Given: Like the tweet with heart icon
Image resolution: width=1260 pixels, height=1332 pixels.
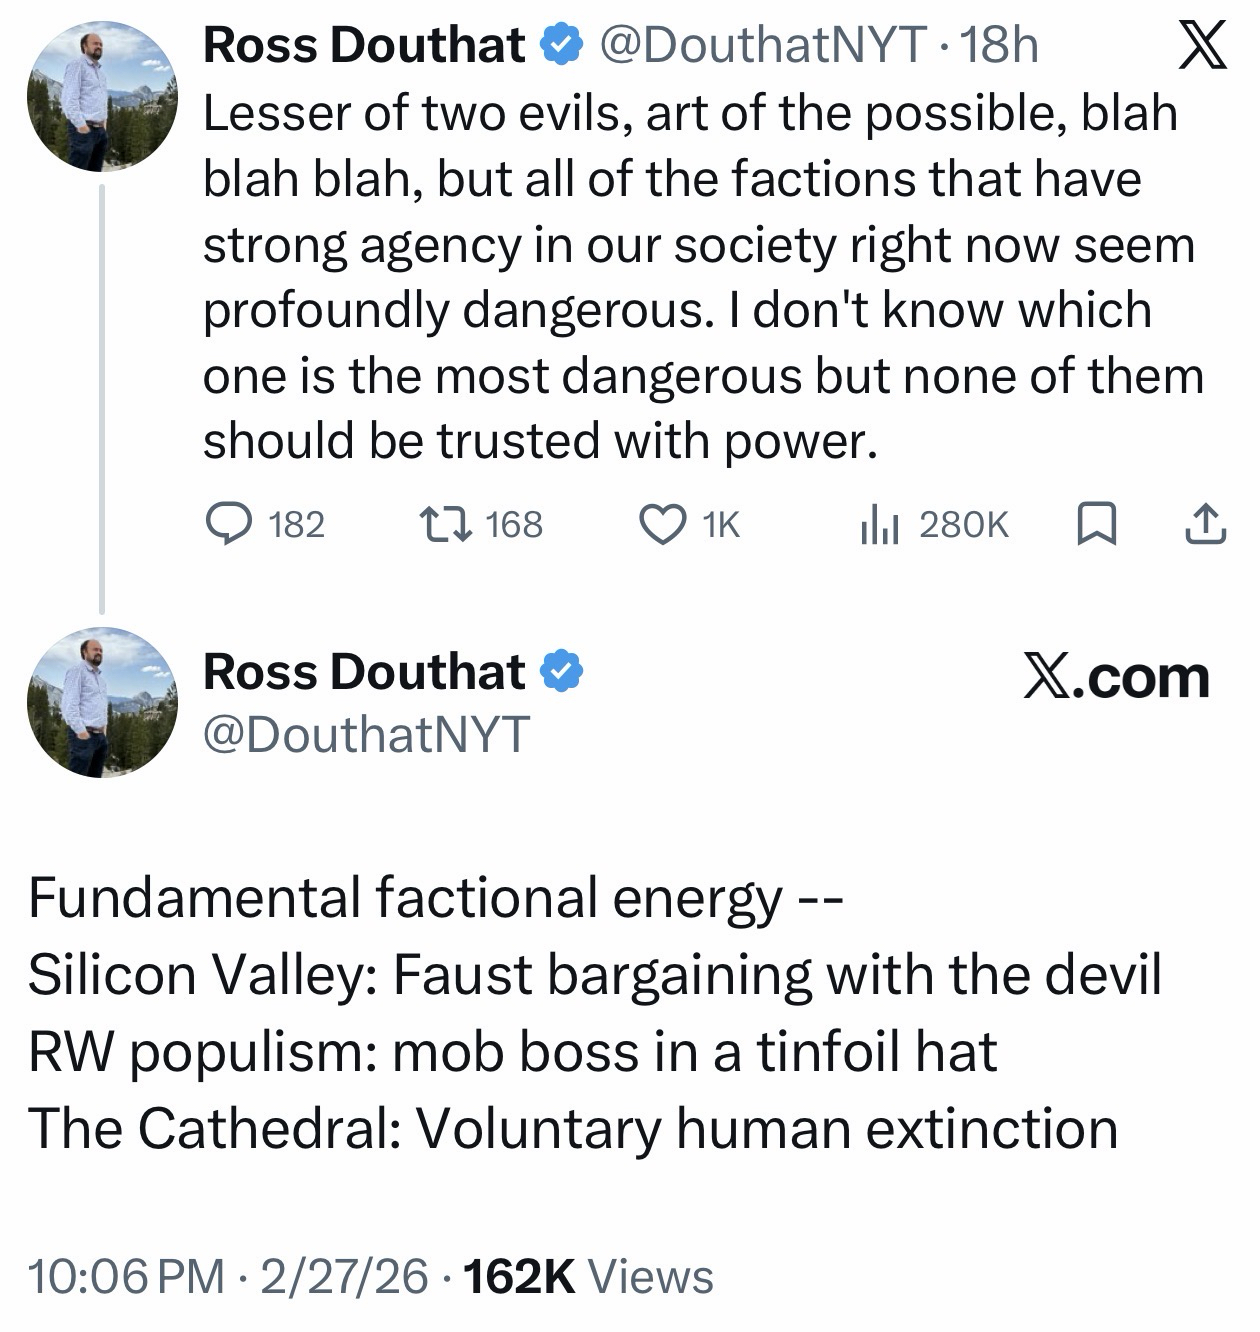Looking at the screenshot, I should tap(661, 524).
